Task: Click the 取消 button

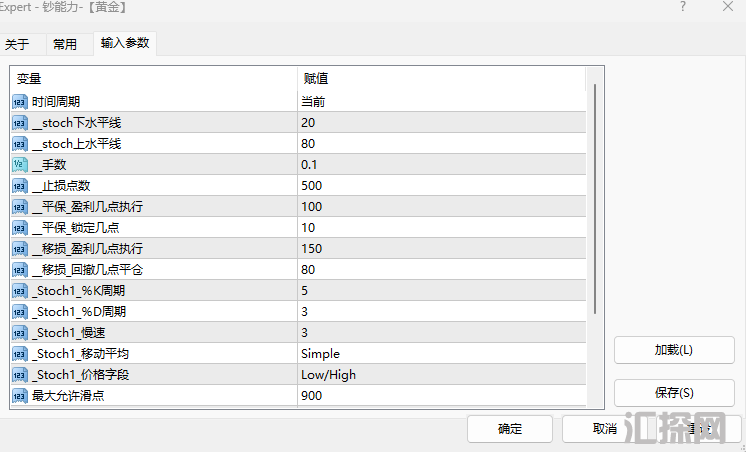Action: click(605, 429)
